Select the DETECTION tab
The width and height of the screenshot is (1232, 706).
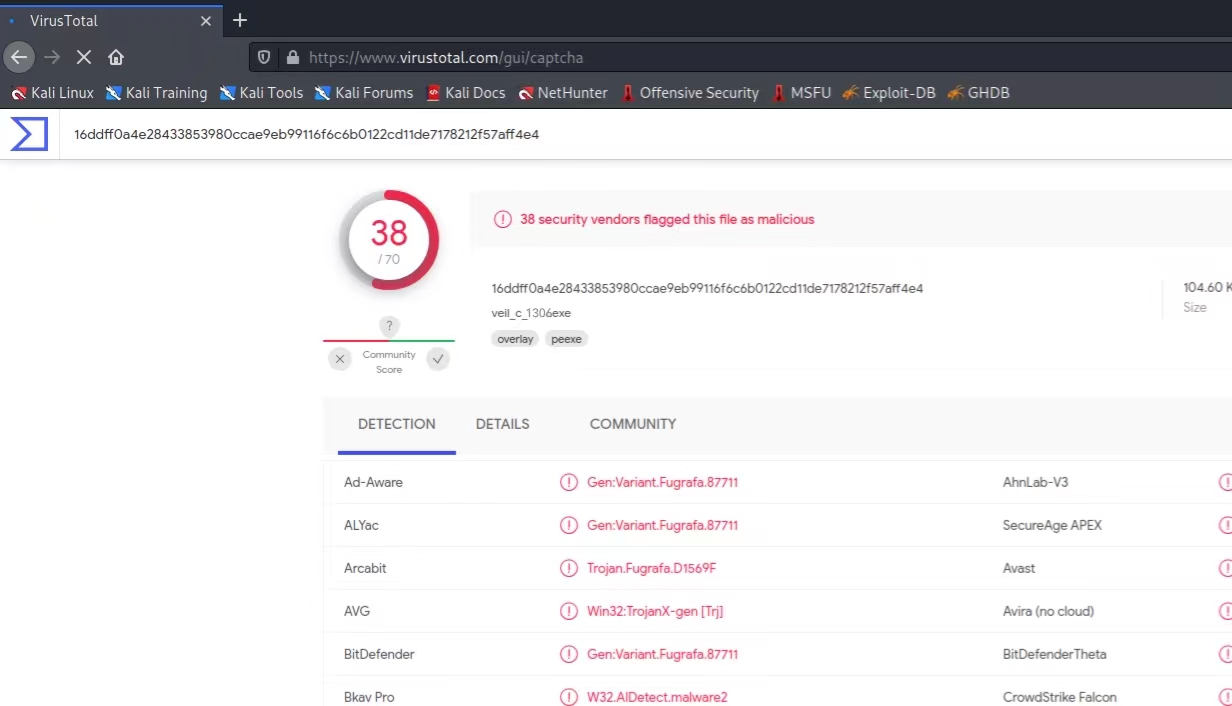[397, 424]
